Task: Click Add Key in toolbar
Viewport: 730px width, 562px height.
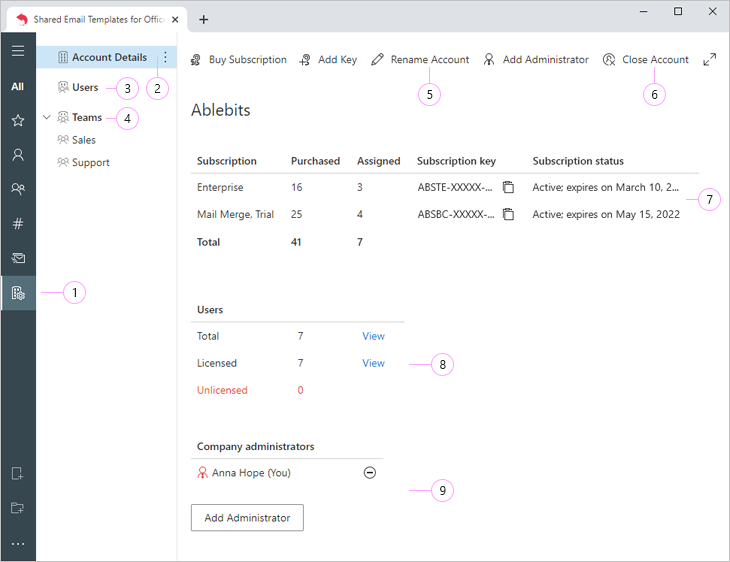Action: coord(329,60)
